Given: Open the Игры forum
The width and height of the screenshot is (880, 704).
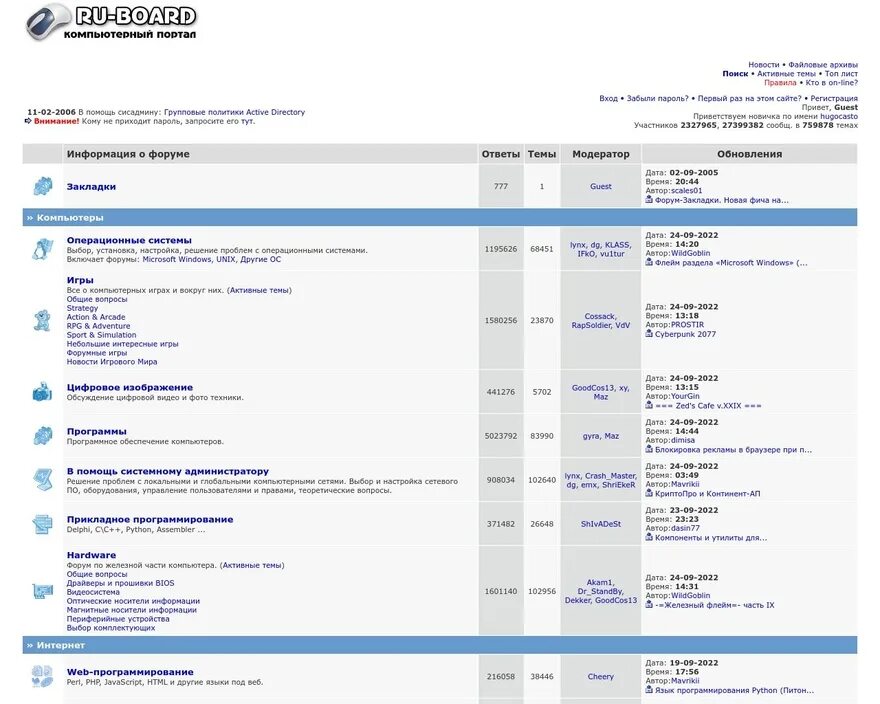Looking at the screenshot, I should (80, 280).
